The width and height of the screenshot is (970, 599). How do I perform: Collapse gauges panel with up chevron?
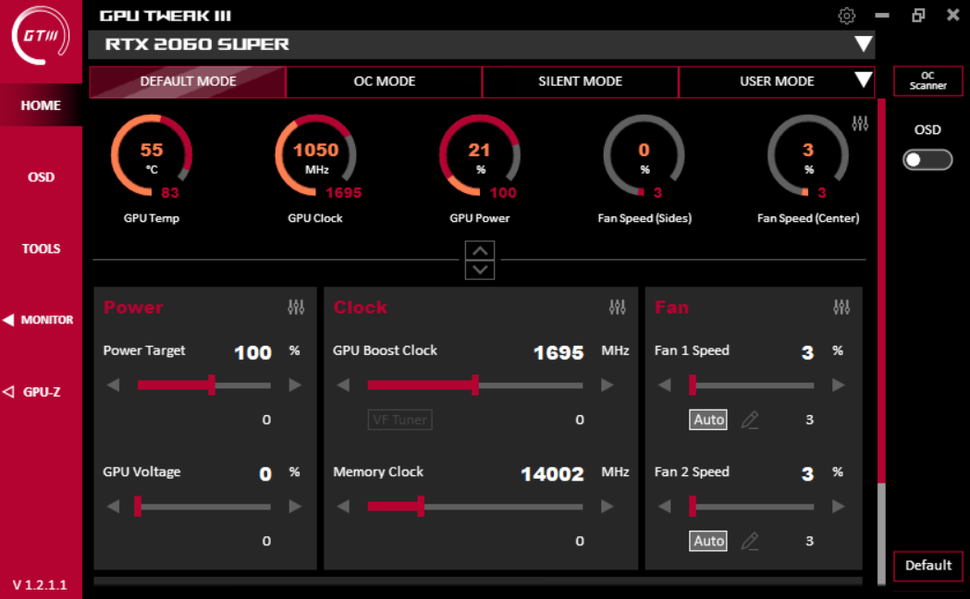[x=480, y=251]
